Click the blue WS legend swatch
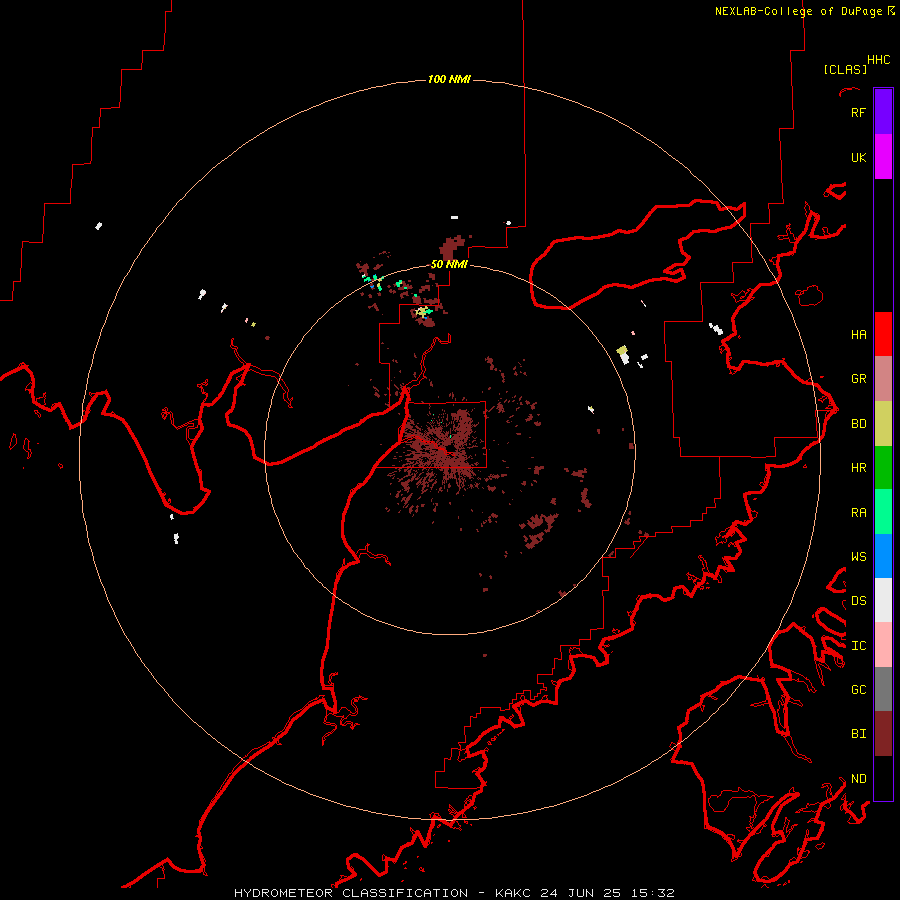Viewport: 900px width, 900px height. 883,556
